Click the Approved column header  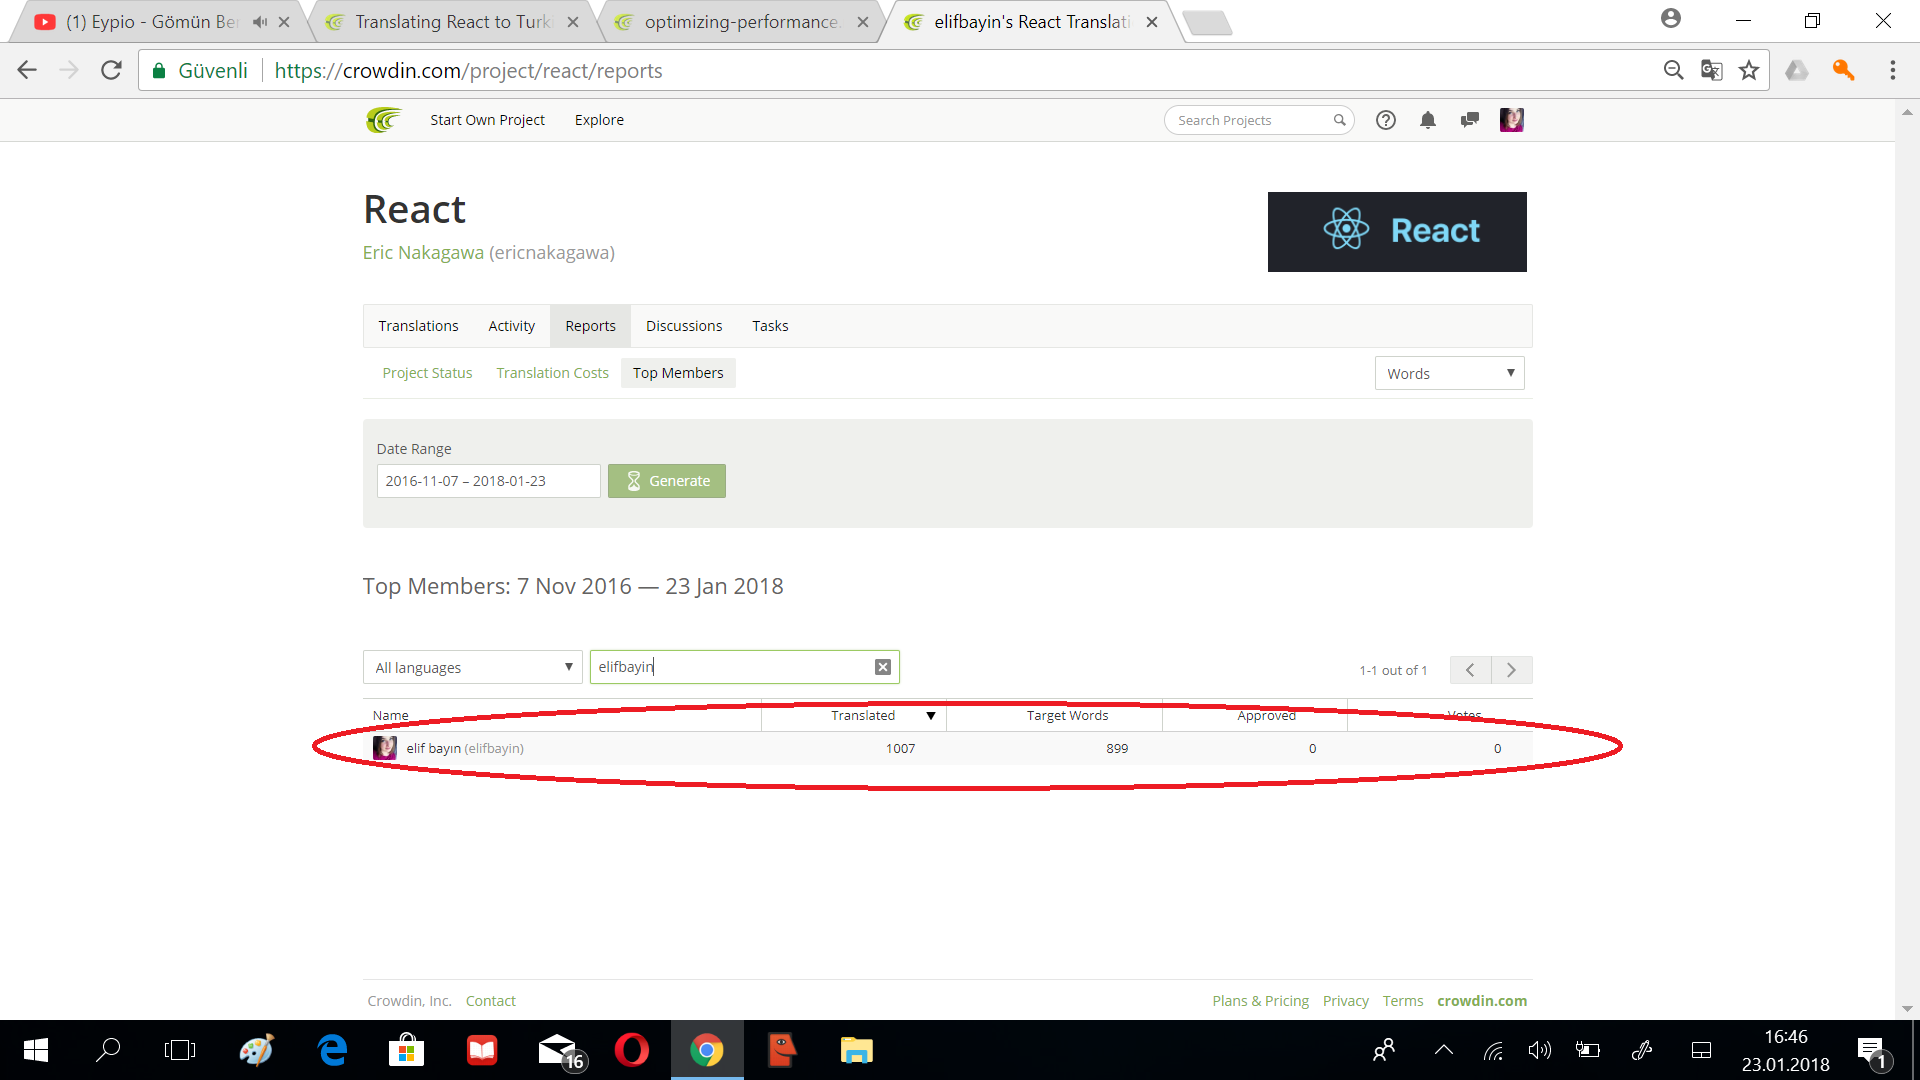click(1266, 715)
